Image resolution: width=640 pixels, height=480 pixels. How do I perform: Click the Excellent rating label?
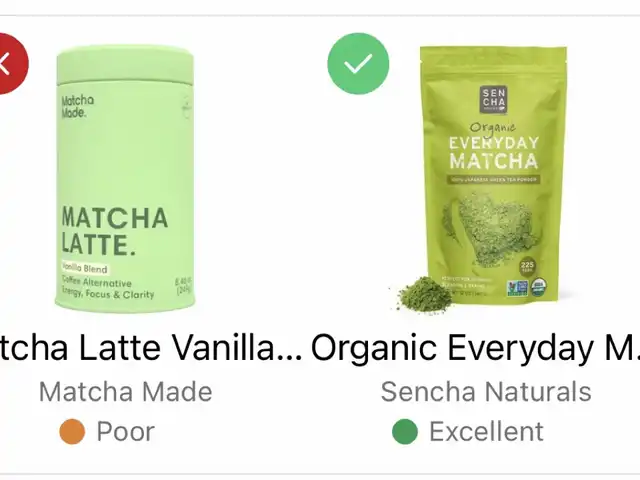pyautogui.click(x=487, y=431)
